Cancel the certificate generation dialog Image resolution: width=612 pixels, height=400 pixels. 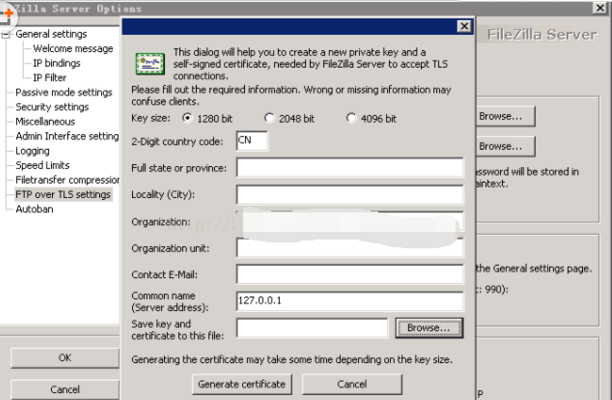[x=352, y=384]
